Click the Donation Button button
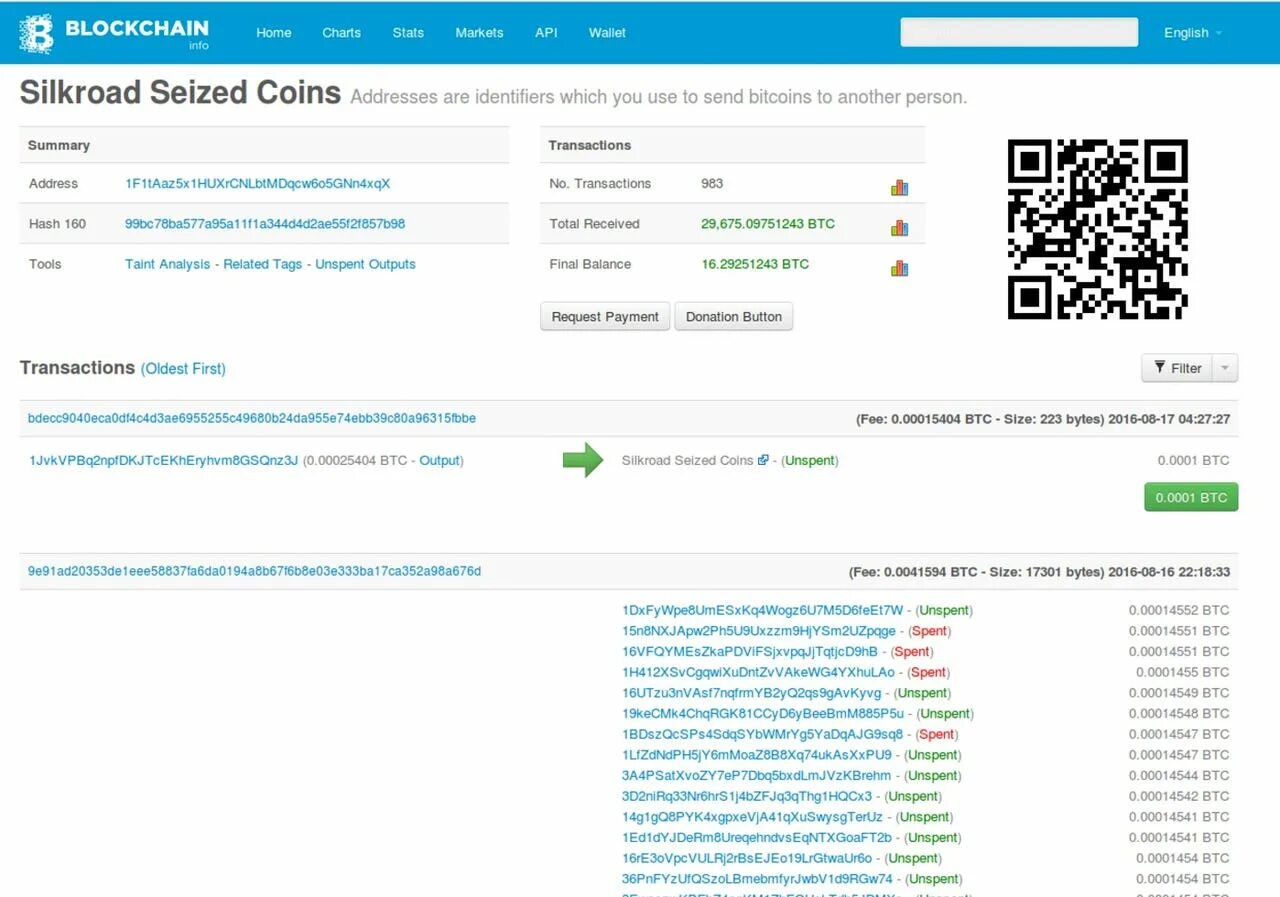Viewport: 1280px width, 897px height. 734,317
